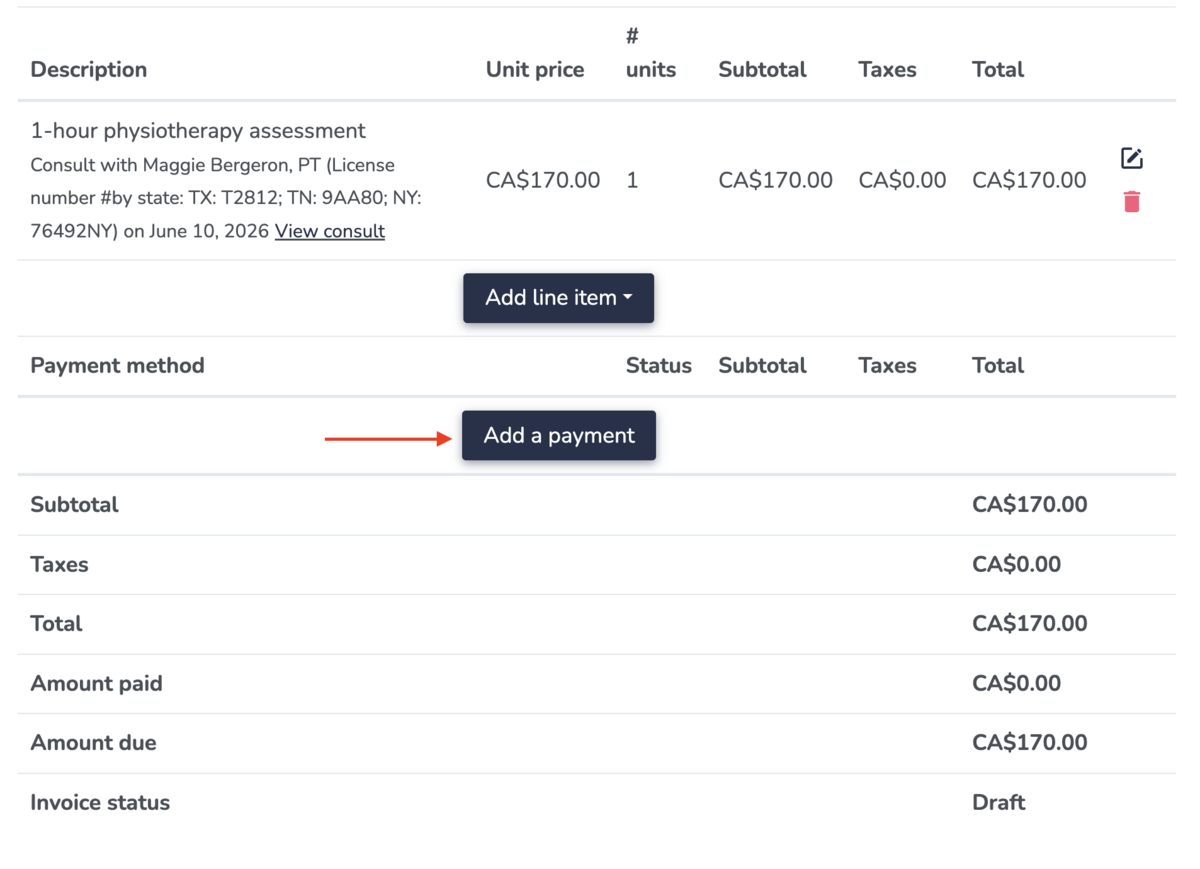
Task: Click the Invoice status row label
Action: pos(100,802)
